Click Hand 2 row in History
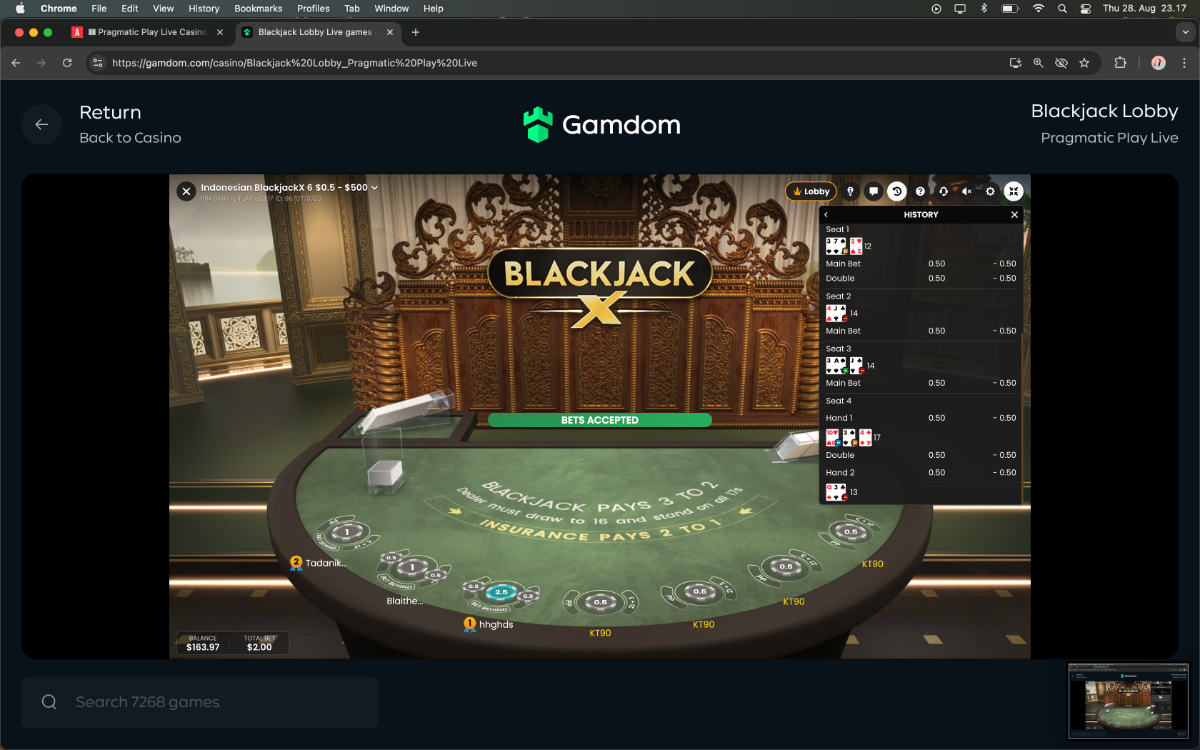 [x=920, y=472]
